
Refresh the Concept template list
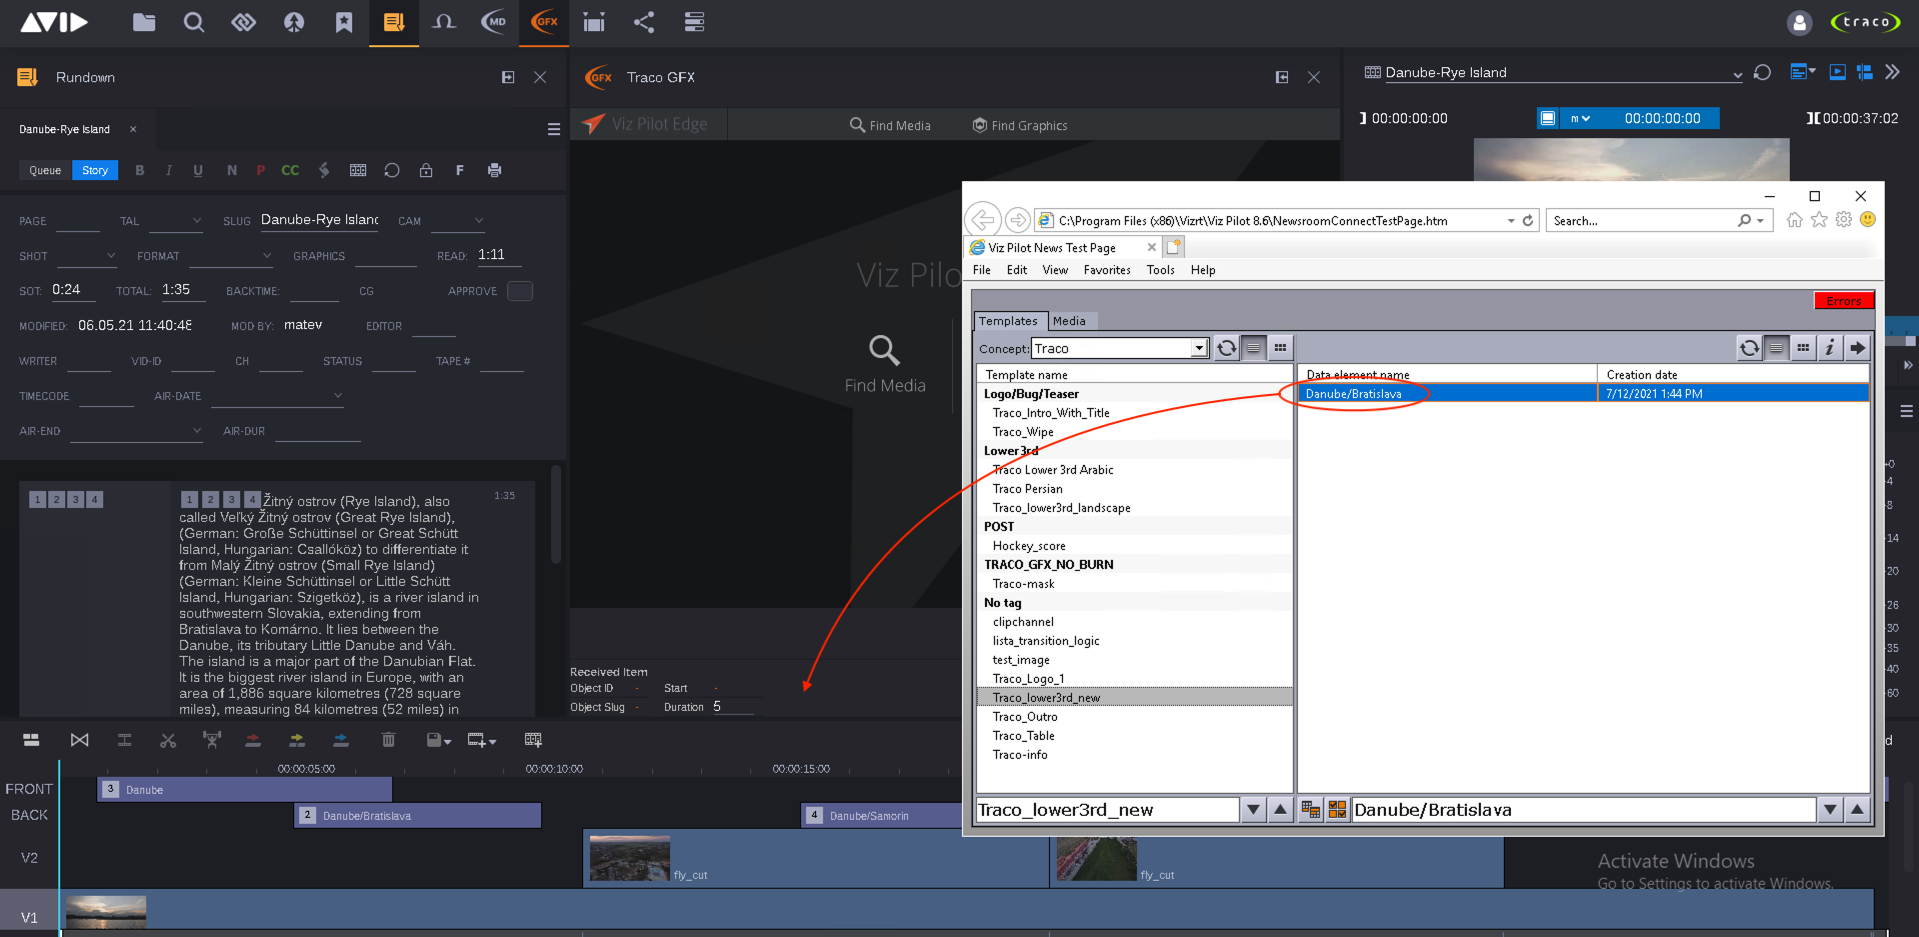click(1226, 348)
